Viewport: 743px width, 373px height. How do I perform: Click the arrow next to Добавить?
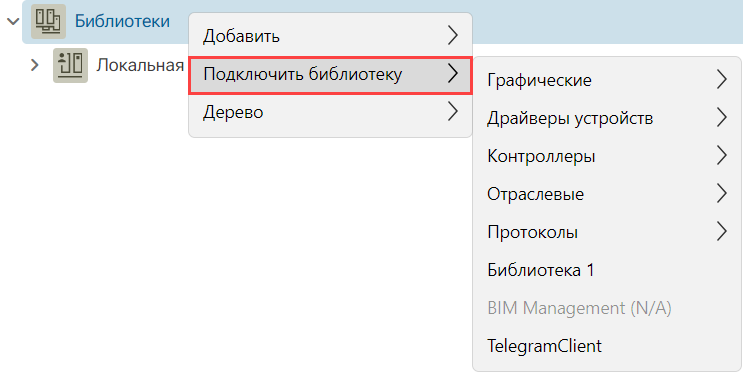(x=453, y=36)
